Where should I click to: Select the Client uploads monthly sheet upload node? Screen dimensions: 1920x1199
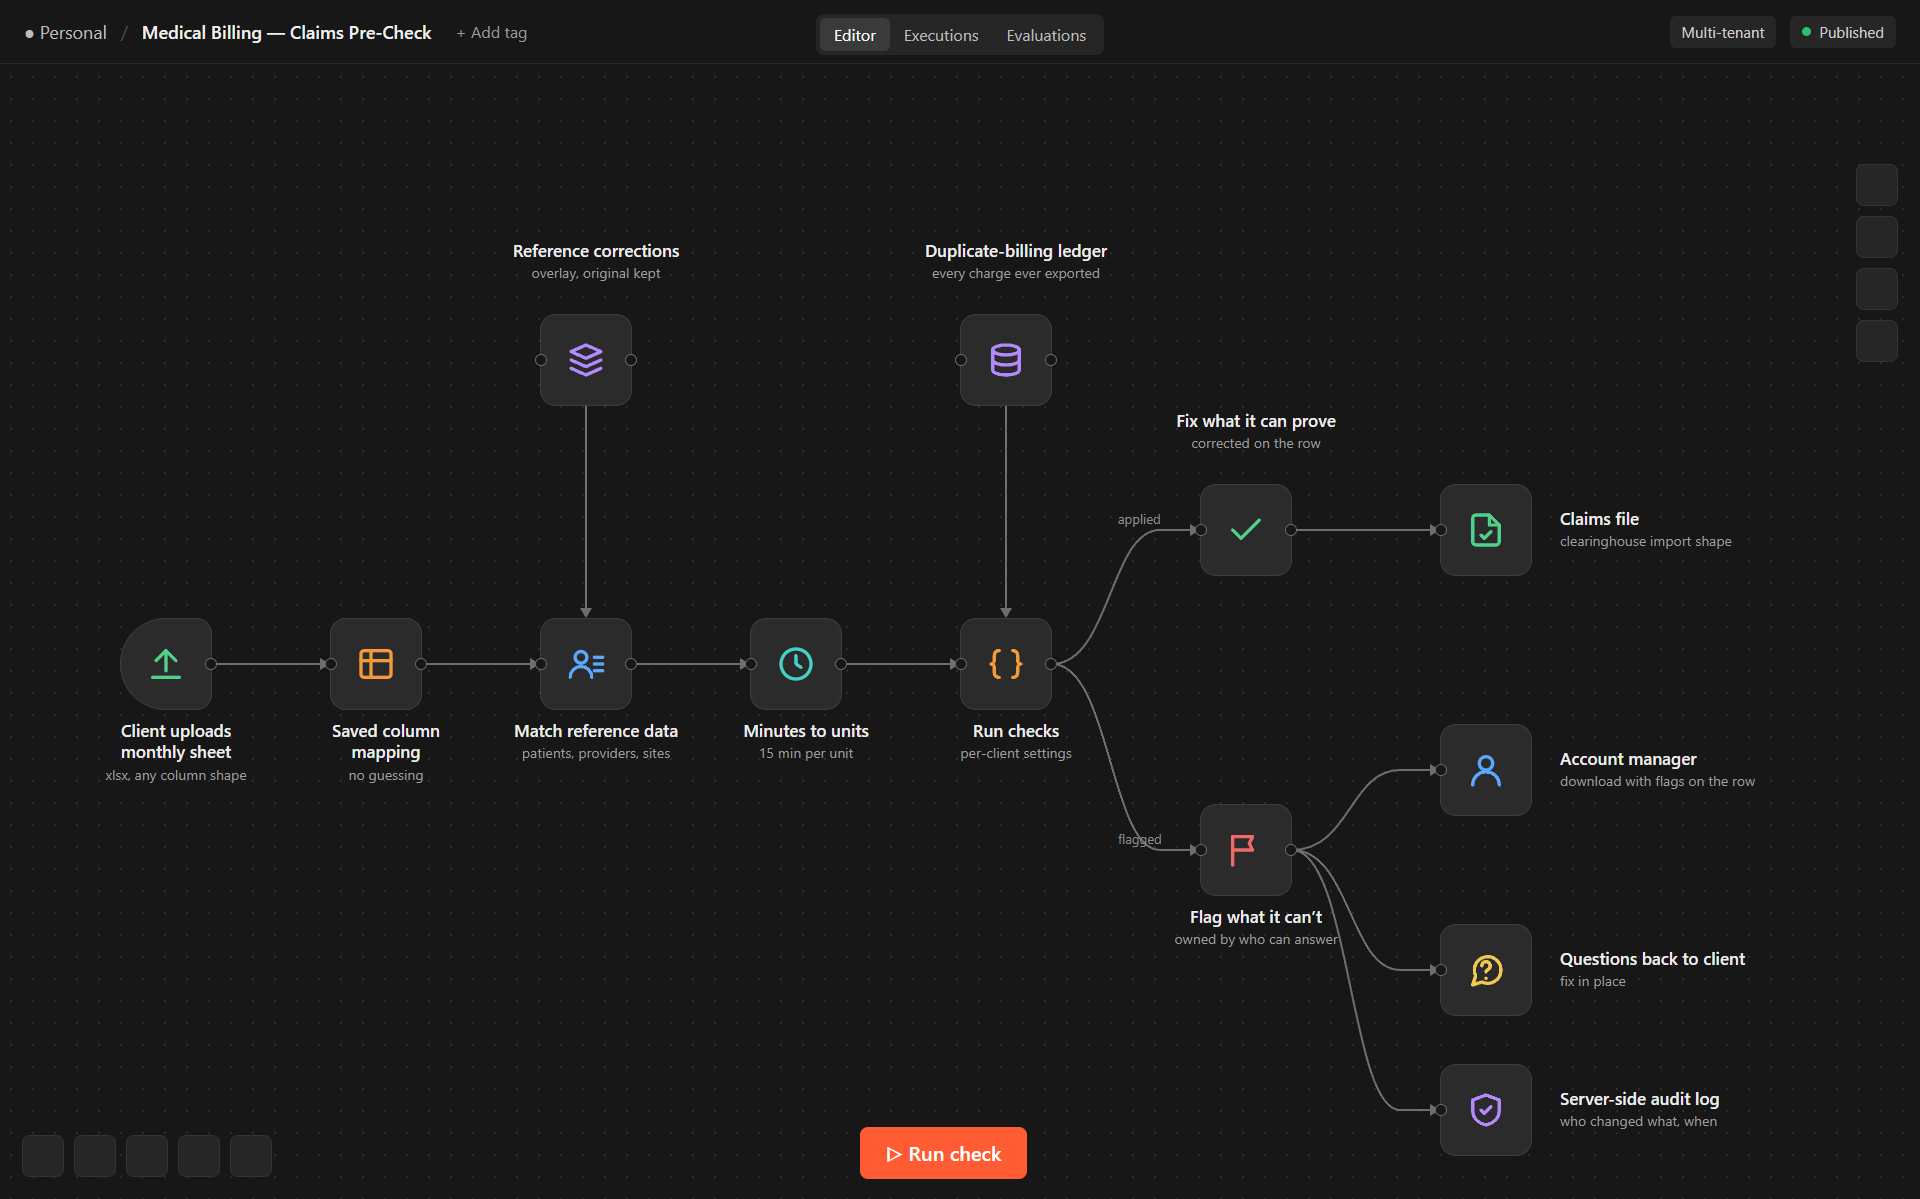(166, 664)
